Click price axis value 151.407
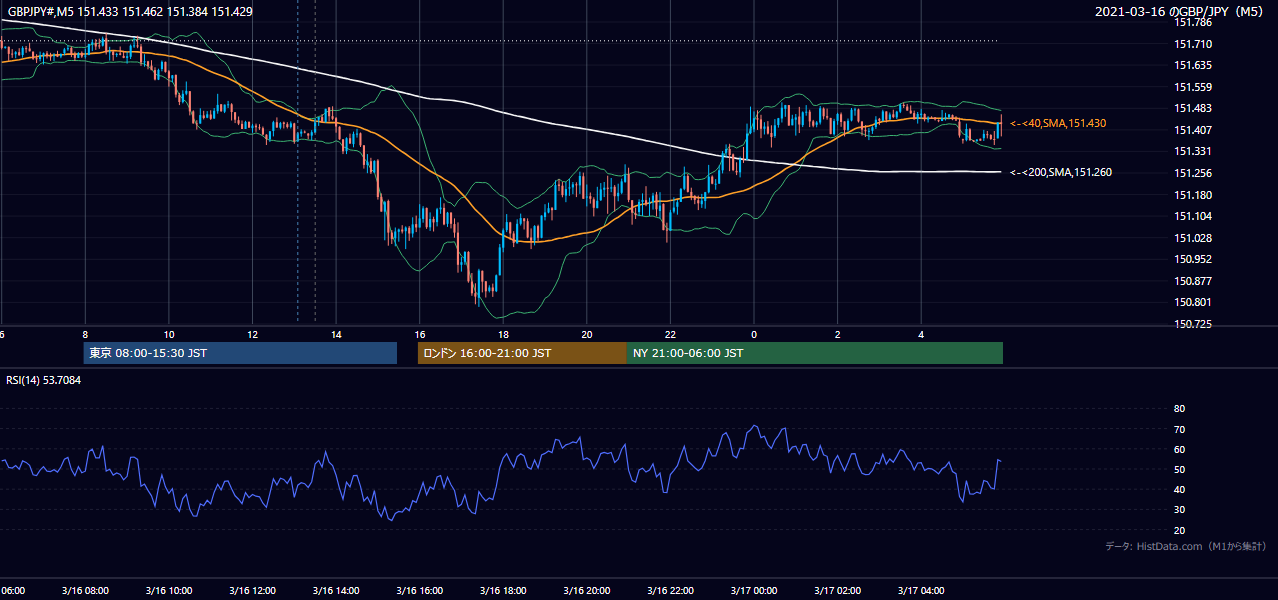Viewport: 1278px width, 600px height. (1193, 130)
